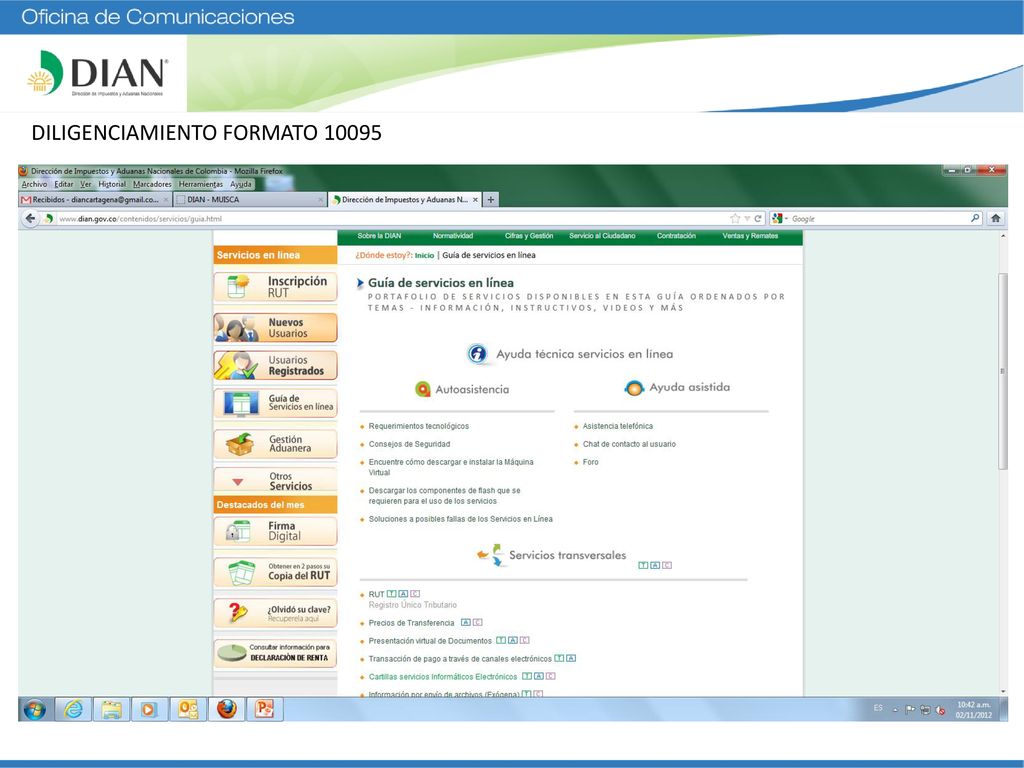Open the Archivo menu
This screenshot has height=768, width=1024.
pyautogui.click(x=34, y=184)
